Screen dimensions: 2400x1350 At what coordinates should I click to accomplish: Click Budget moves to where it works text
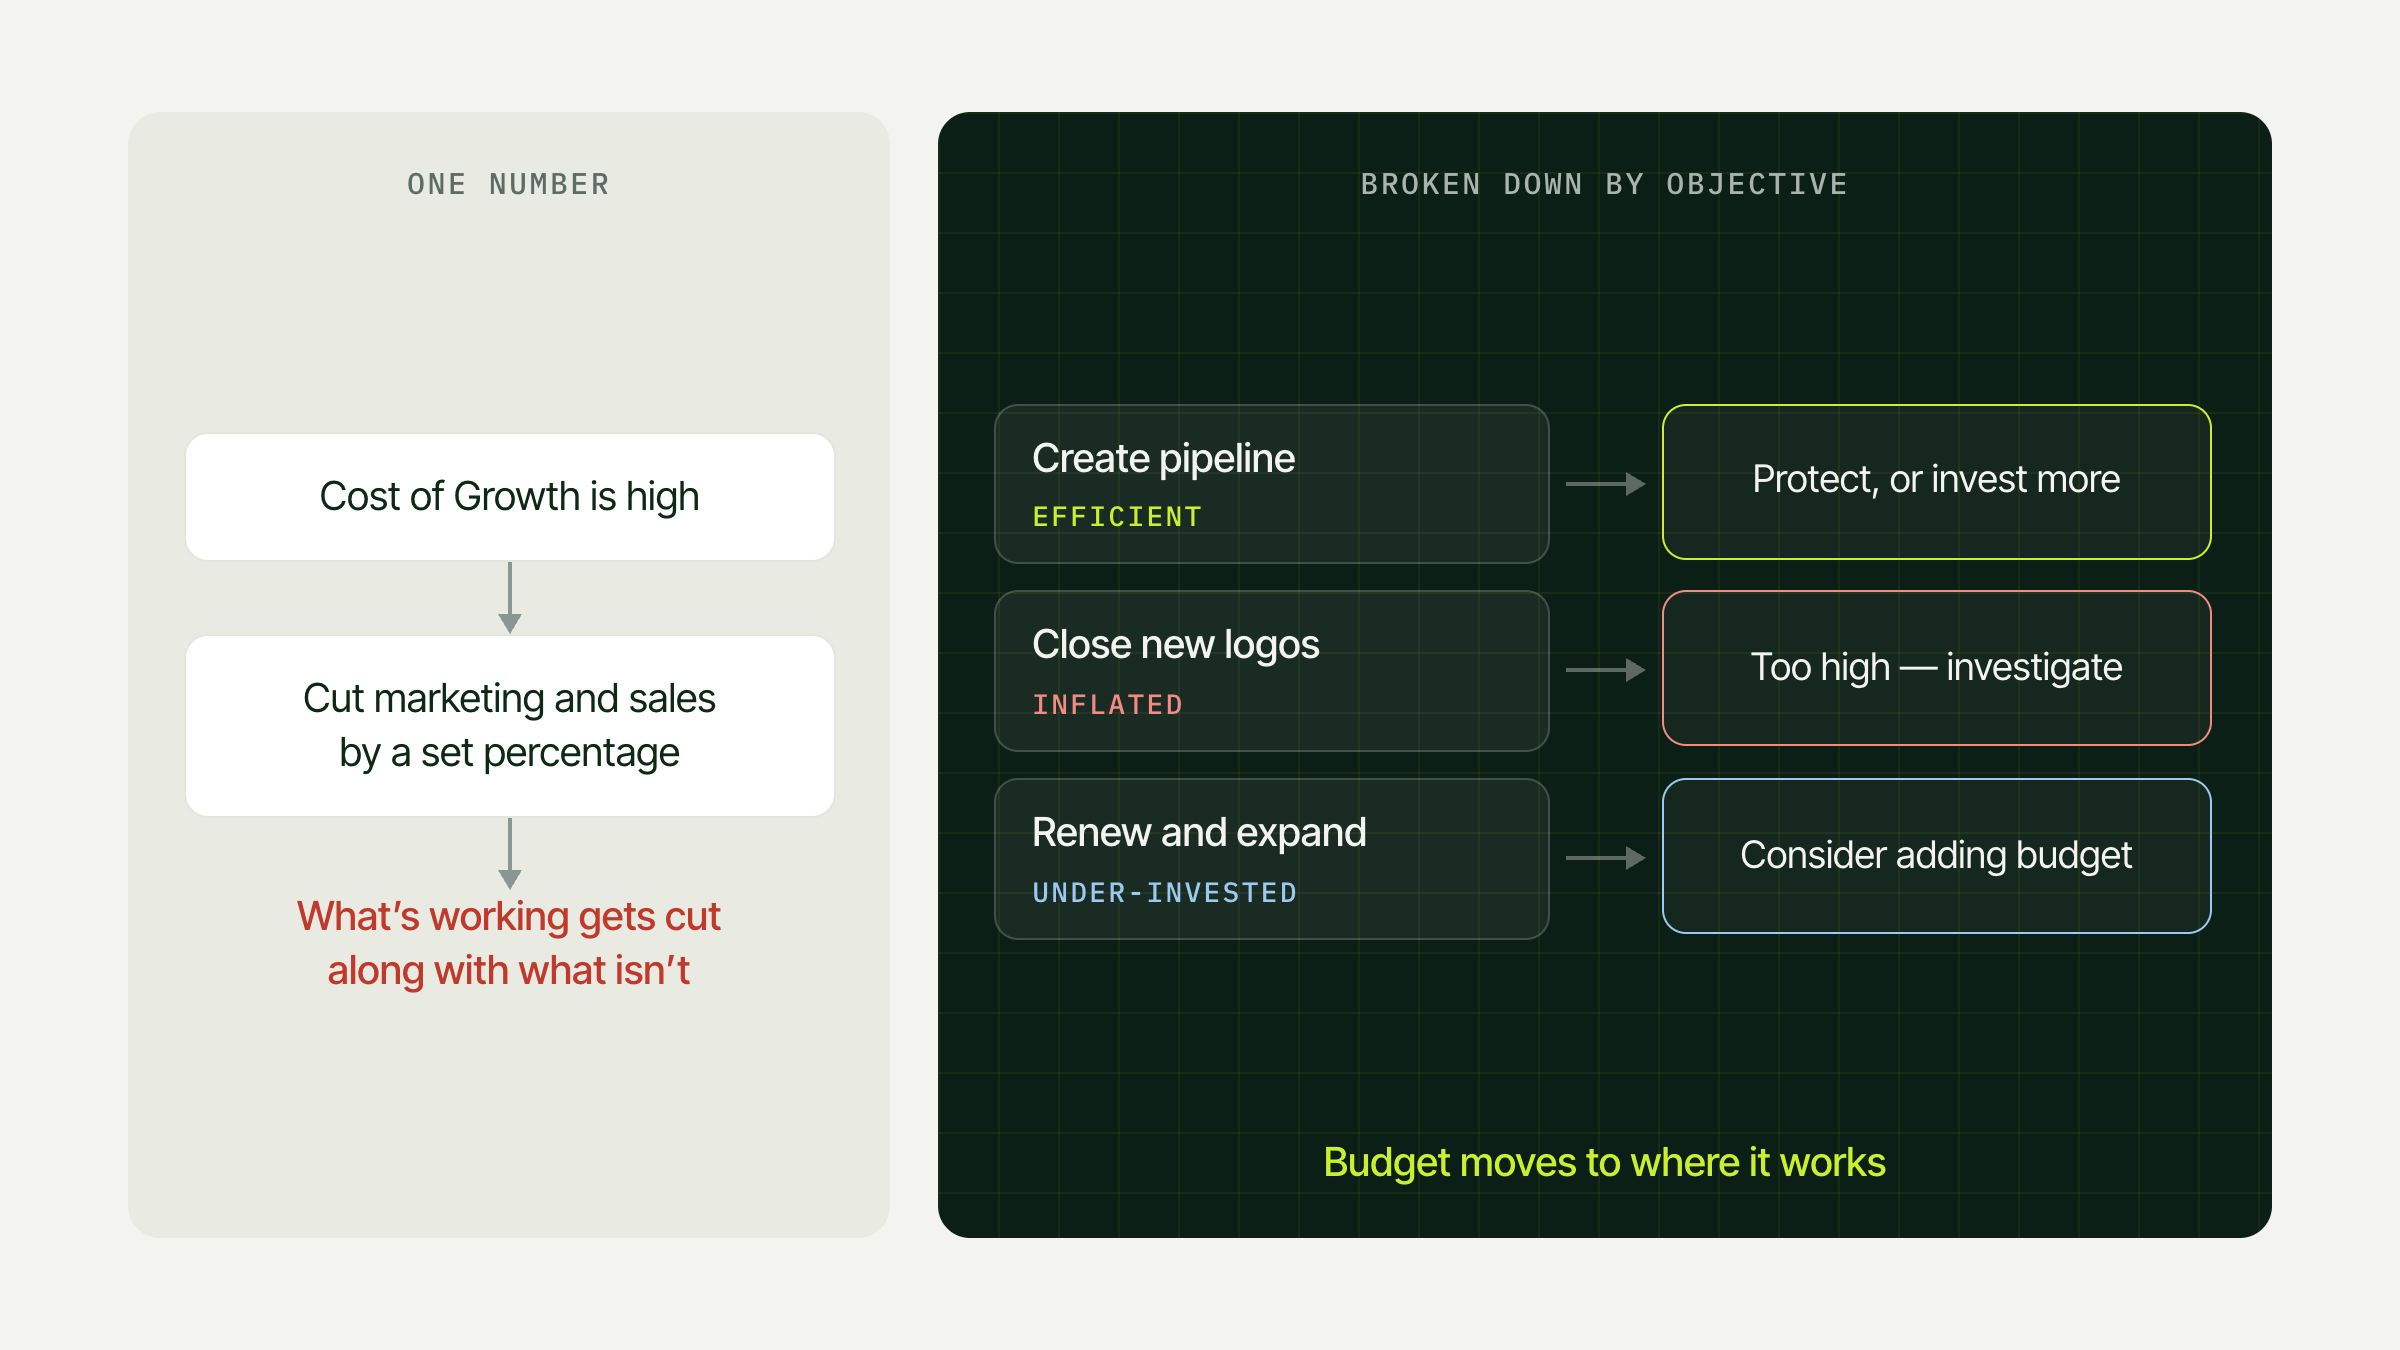(1604, 1163)
